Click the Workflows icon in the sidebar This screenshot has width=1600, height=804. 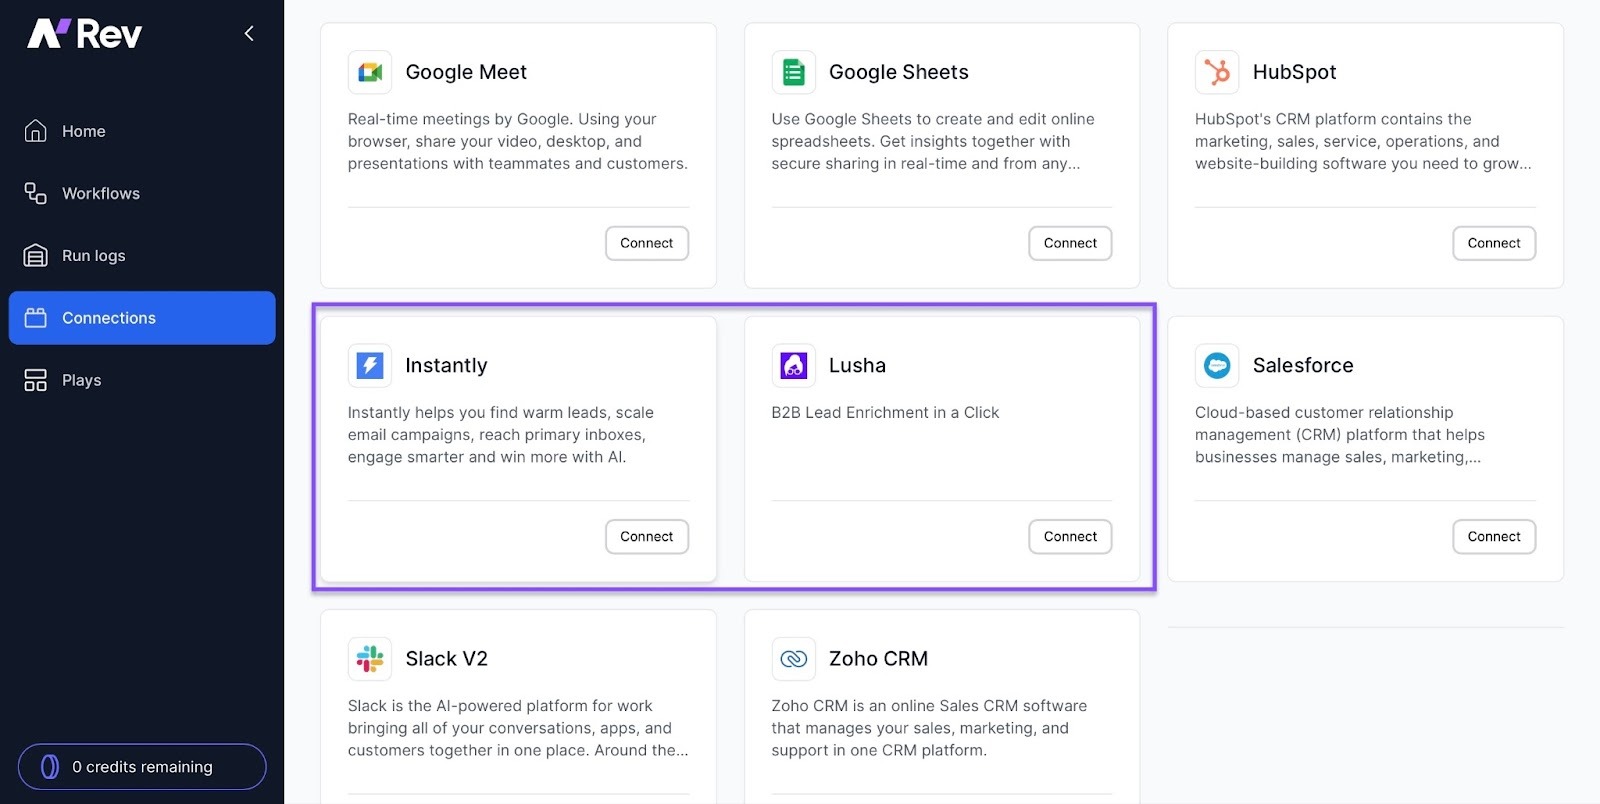point(35,193)
